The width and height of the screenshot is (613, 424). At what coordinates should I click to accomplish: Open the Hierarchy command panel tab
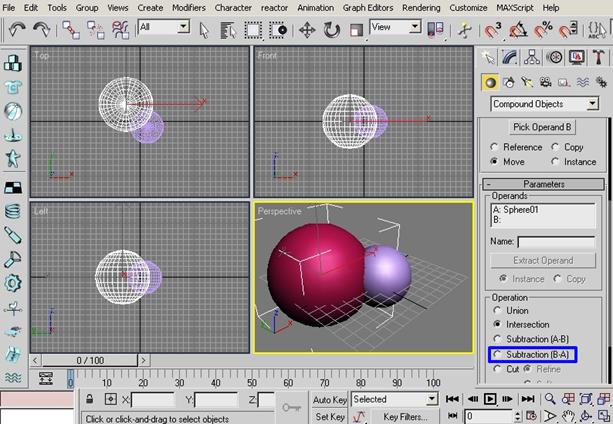point(532,58)
